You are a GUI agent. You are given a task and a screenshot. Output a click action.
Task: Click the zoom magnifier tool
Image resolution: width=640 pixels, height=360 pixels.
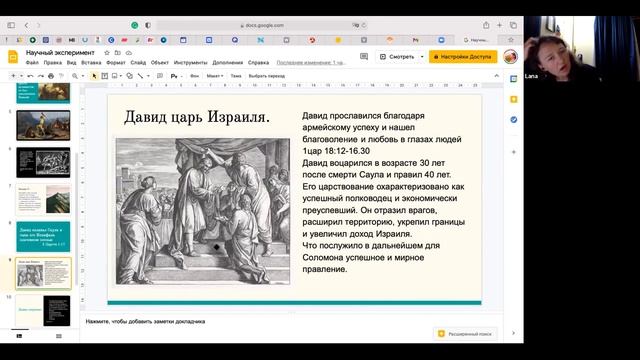tap(75, 76)
